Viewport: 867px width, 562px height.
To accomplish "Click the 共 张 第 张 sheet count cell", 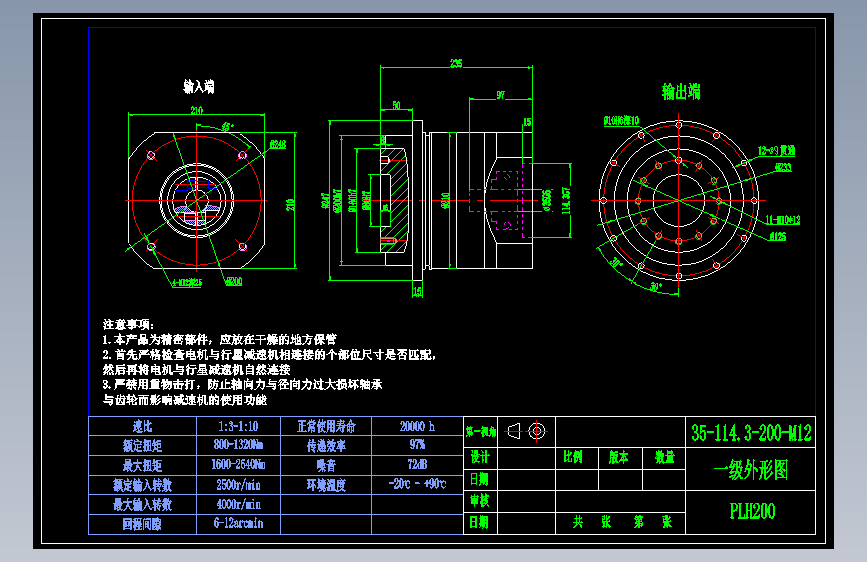I will (x=620, y=522).
